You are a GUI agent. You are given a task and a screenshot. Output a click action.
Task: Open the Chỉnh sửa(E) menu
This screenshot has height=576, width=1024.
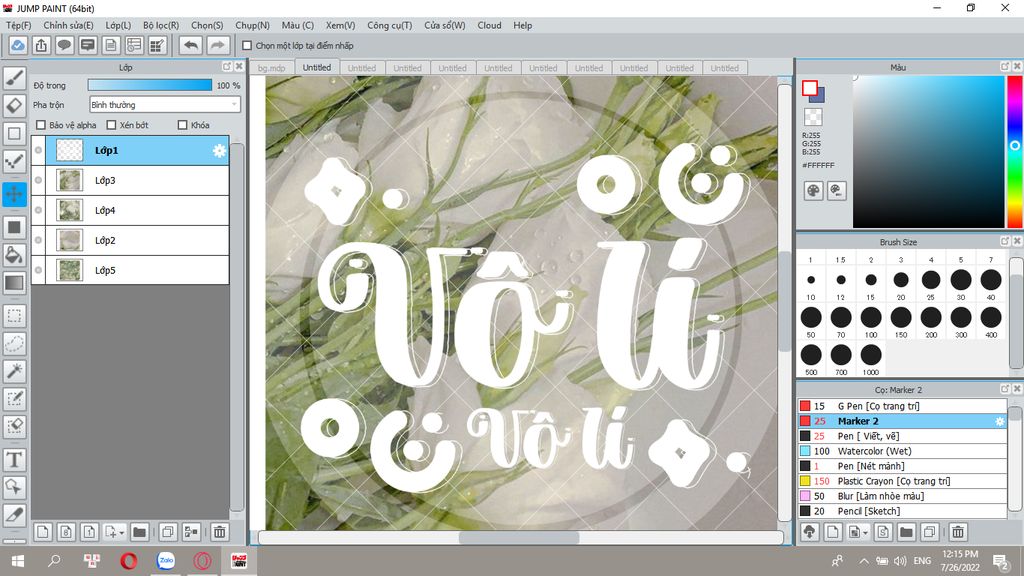(x=69, y=25)
